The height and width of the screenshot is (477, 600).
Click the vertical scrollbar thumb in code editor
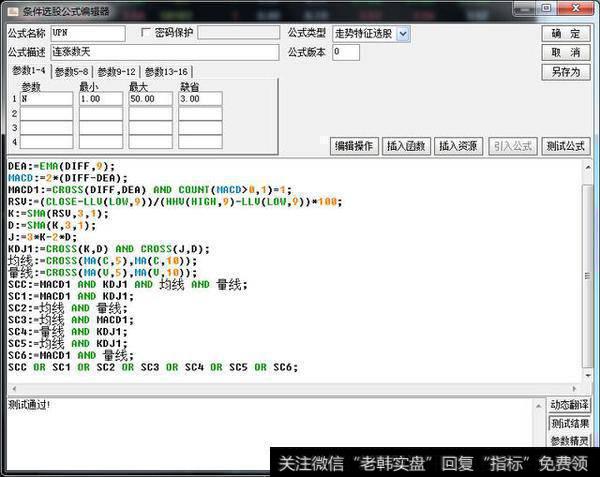click(587, 275)
